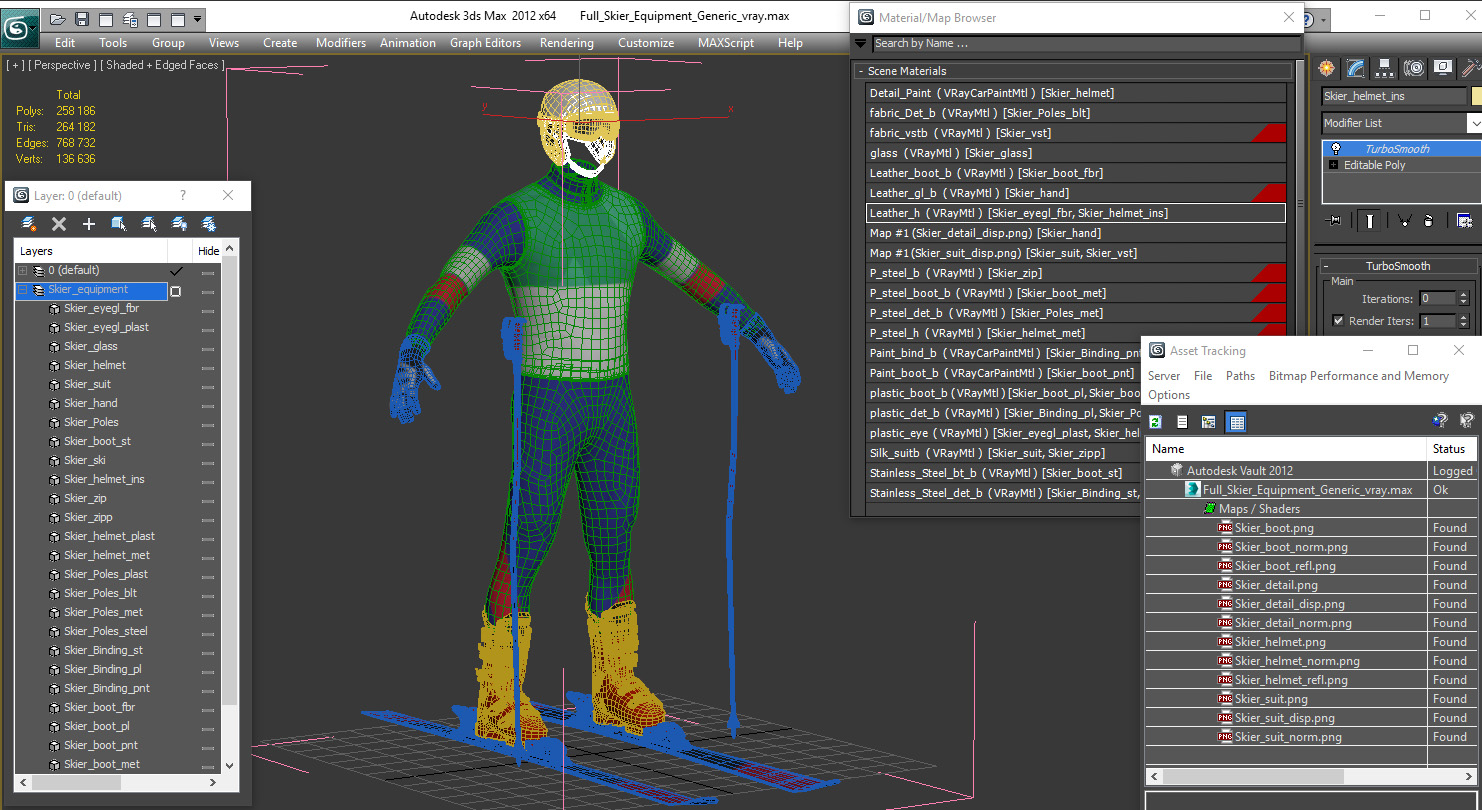The width and height of the screenshot is (1482, 810).
Task: Click the Shaded + Edged Faces label
Action: [x=162, y=65]
